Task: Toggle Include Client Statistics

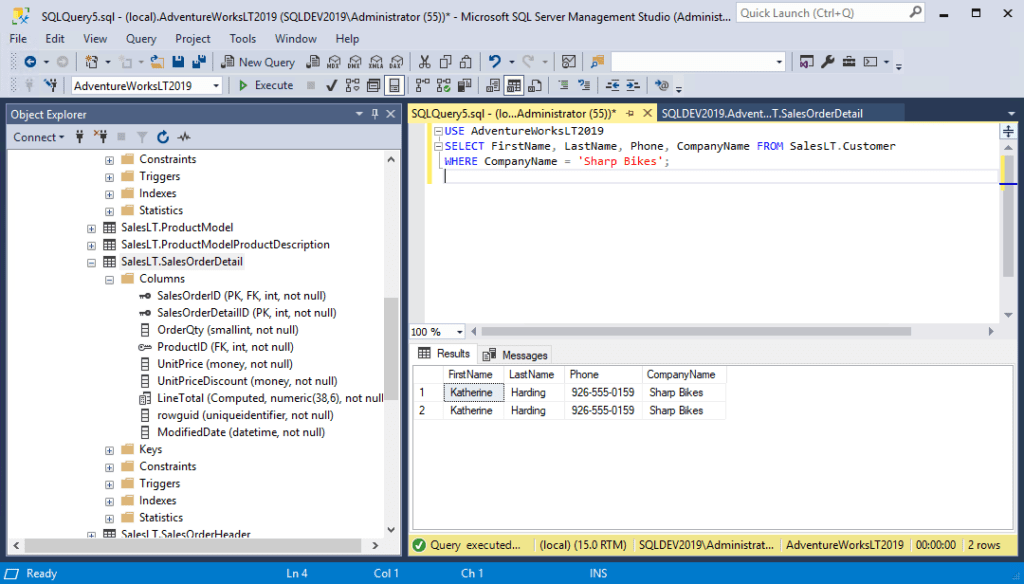Action: tap(464, 86)
